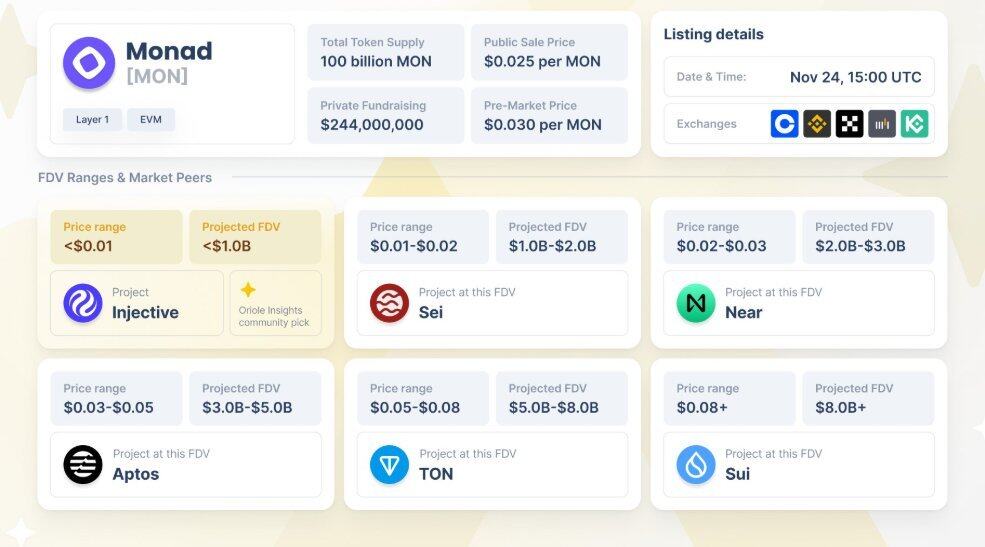The height and width of the screenshot is (547, 985).
Task: Click the Oriole Insights community pick star
Action: pyautogui.click(x=248, y=290)
